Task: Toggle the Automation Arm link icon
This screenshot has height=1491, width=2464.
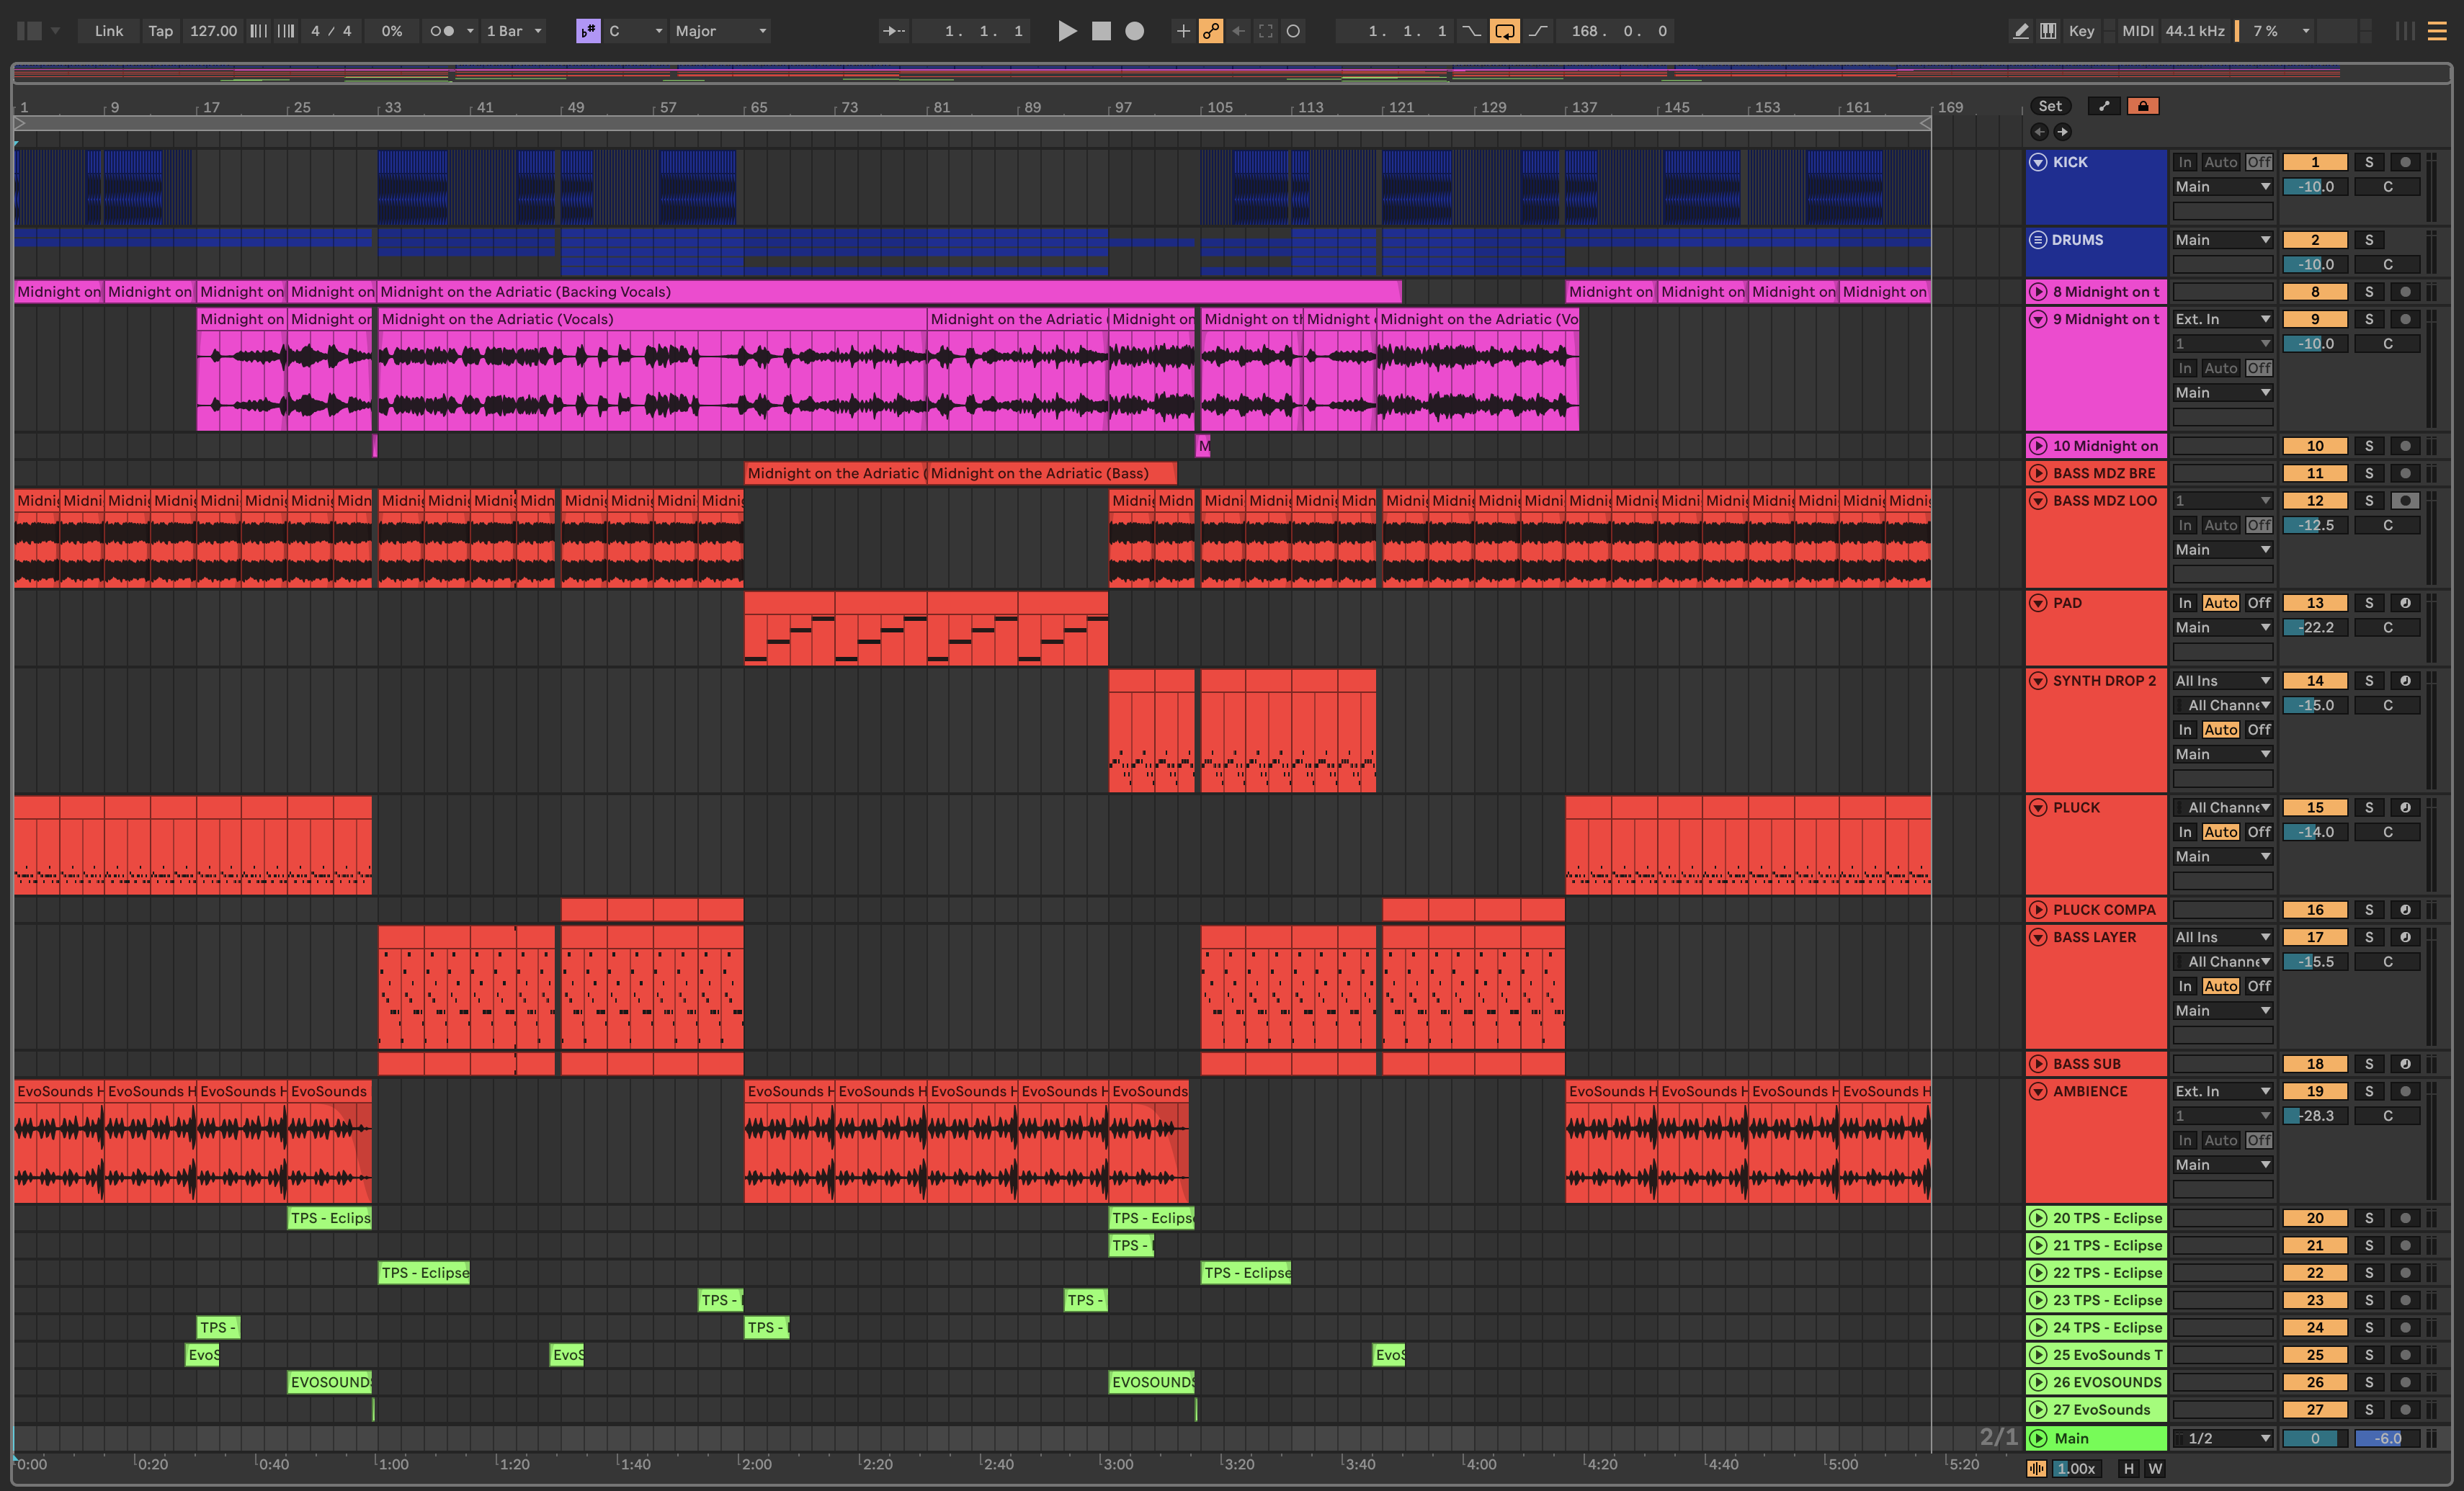Action: click(x=1211, y=31)
